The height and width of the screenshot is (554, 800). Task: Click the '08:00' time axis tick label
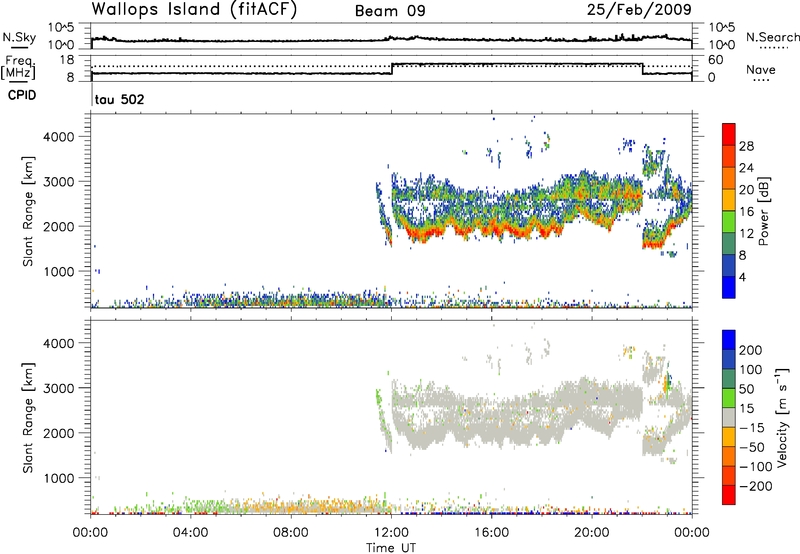pyautogui.click(x=291, y=533)
